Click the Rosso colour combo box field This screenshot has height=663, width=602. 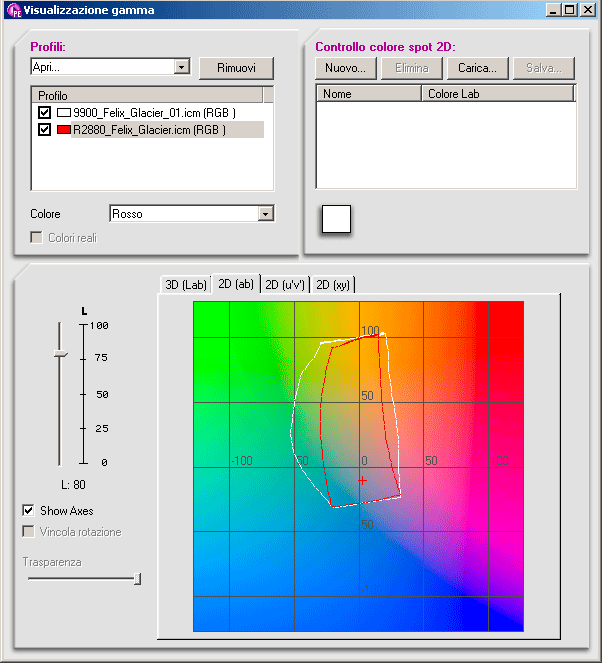click(192, 214)
